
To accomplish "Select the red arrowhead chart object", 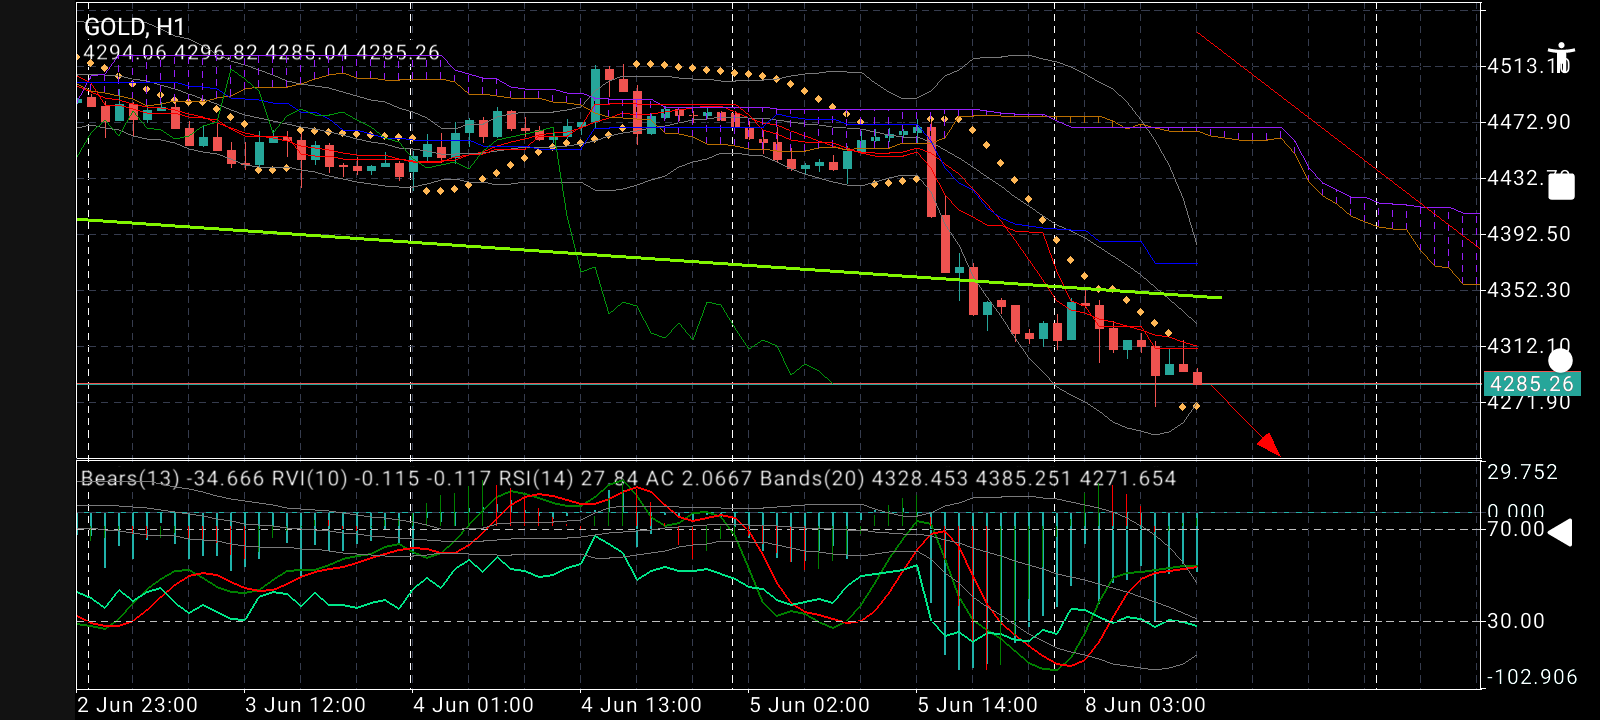I will (x=1269, y=444).
